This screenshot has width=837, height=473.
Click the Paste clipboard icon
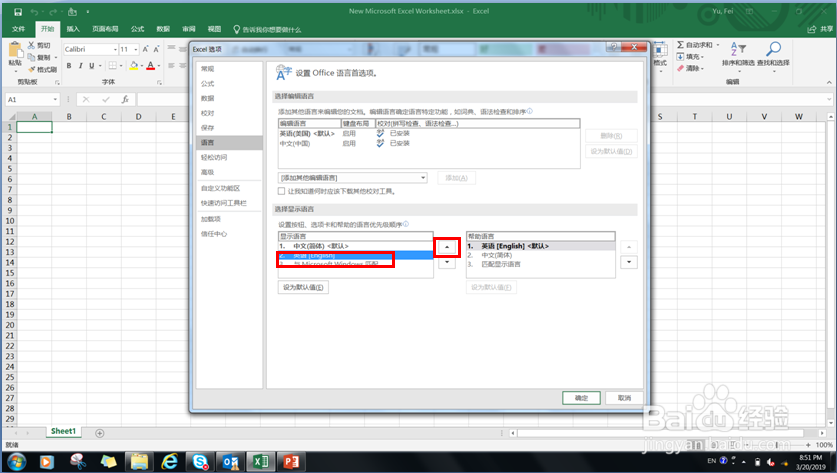point(15,50)
